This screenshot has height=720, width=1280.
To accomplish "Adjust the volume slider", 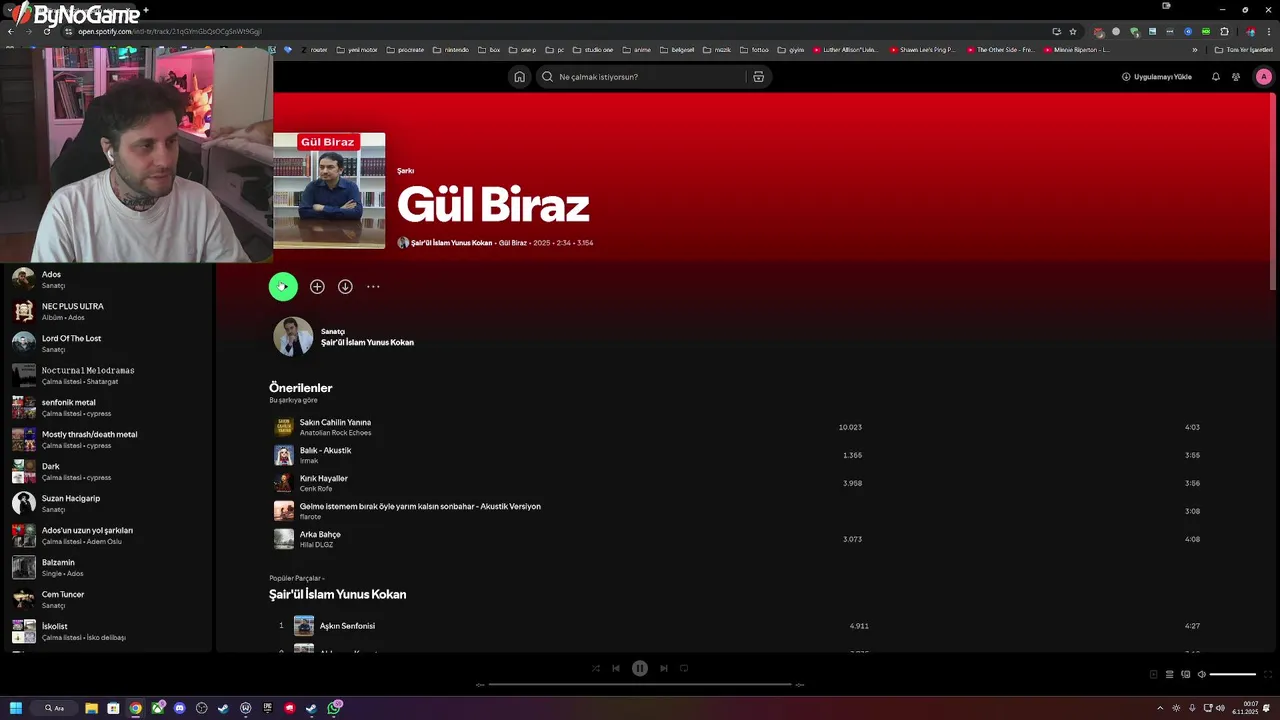I will (x=1233, y=674).
